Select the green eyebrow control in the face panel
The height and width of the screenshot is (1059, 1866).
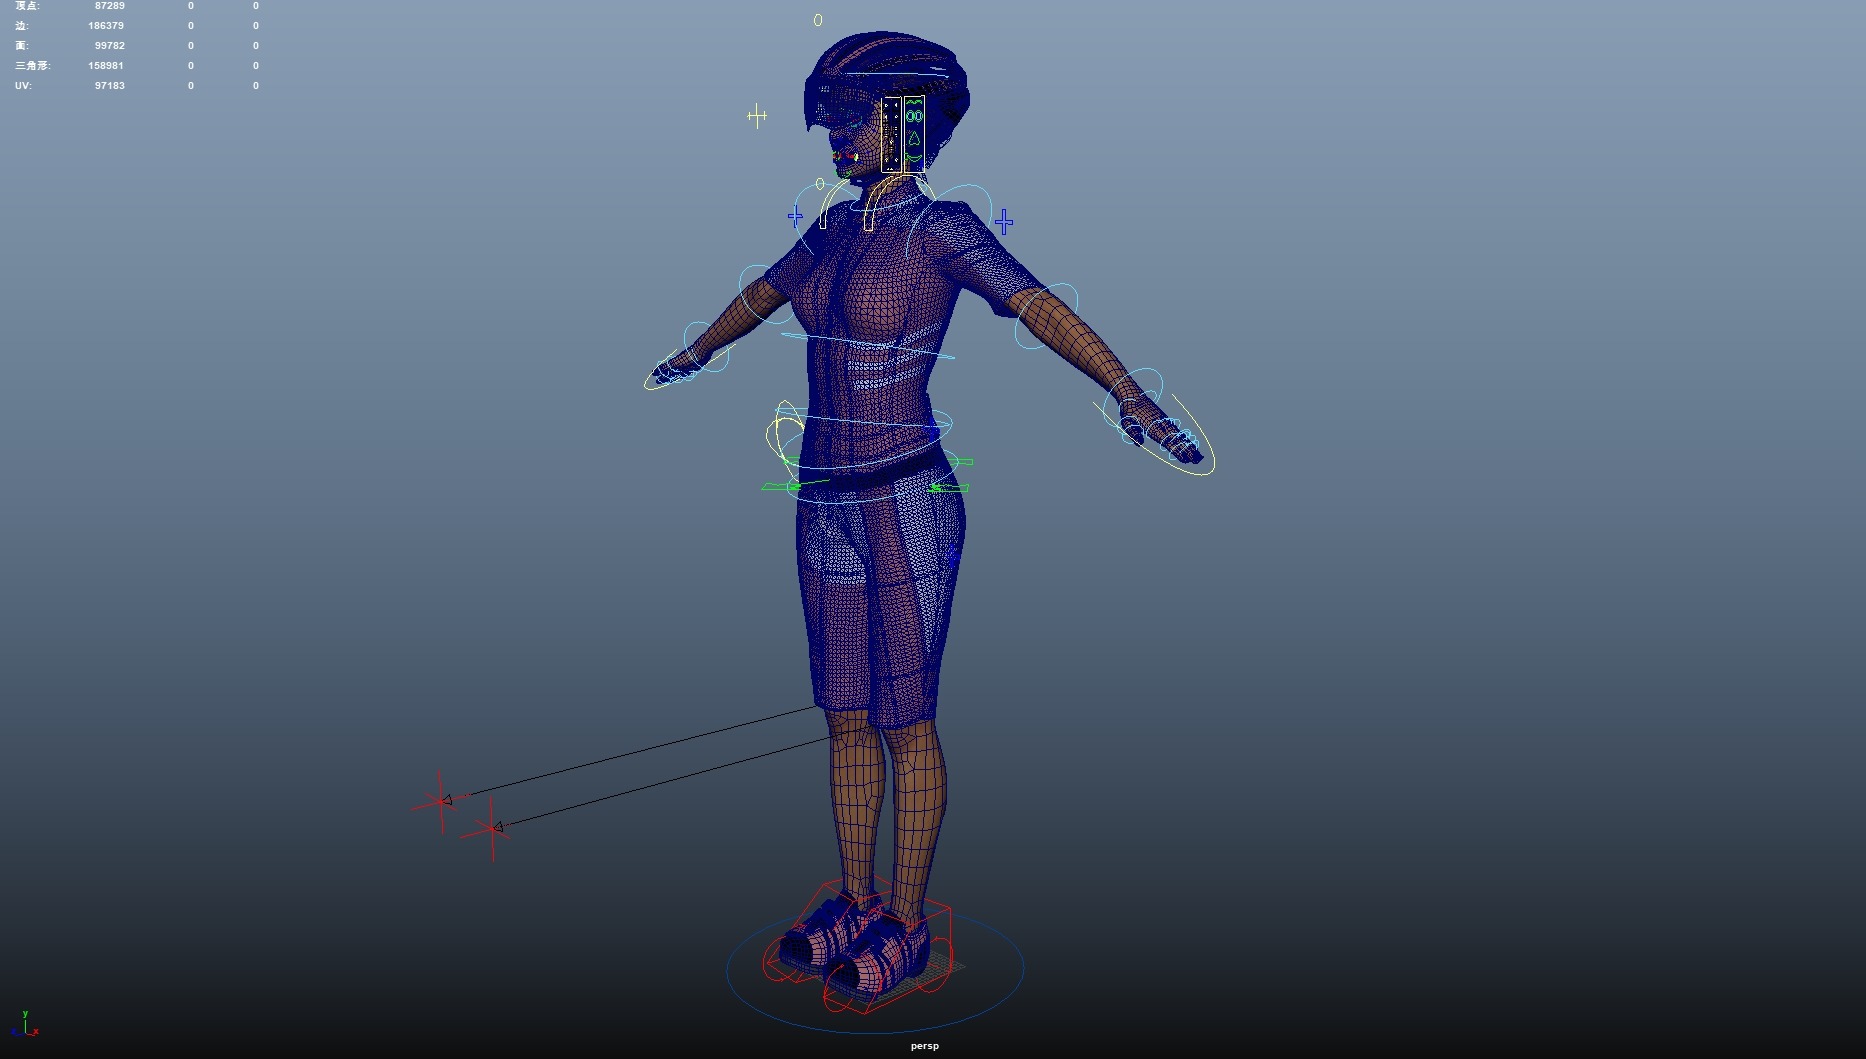914,102
